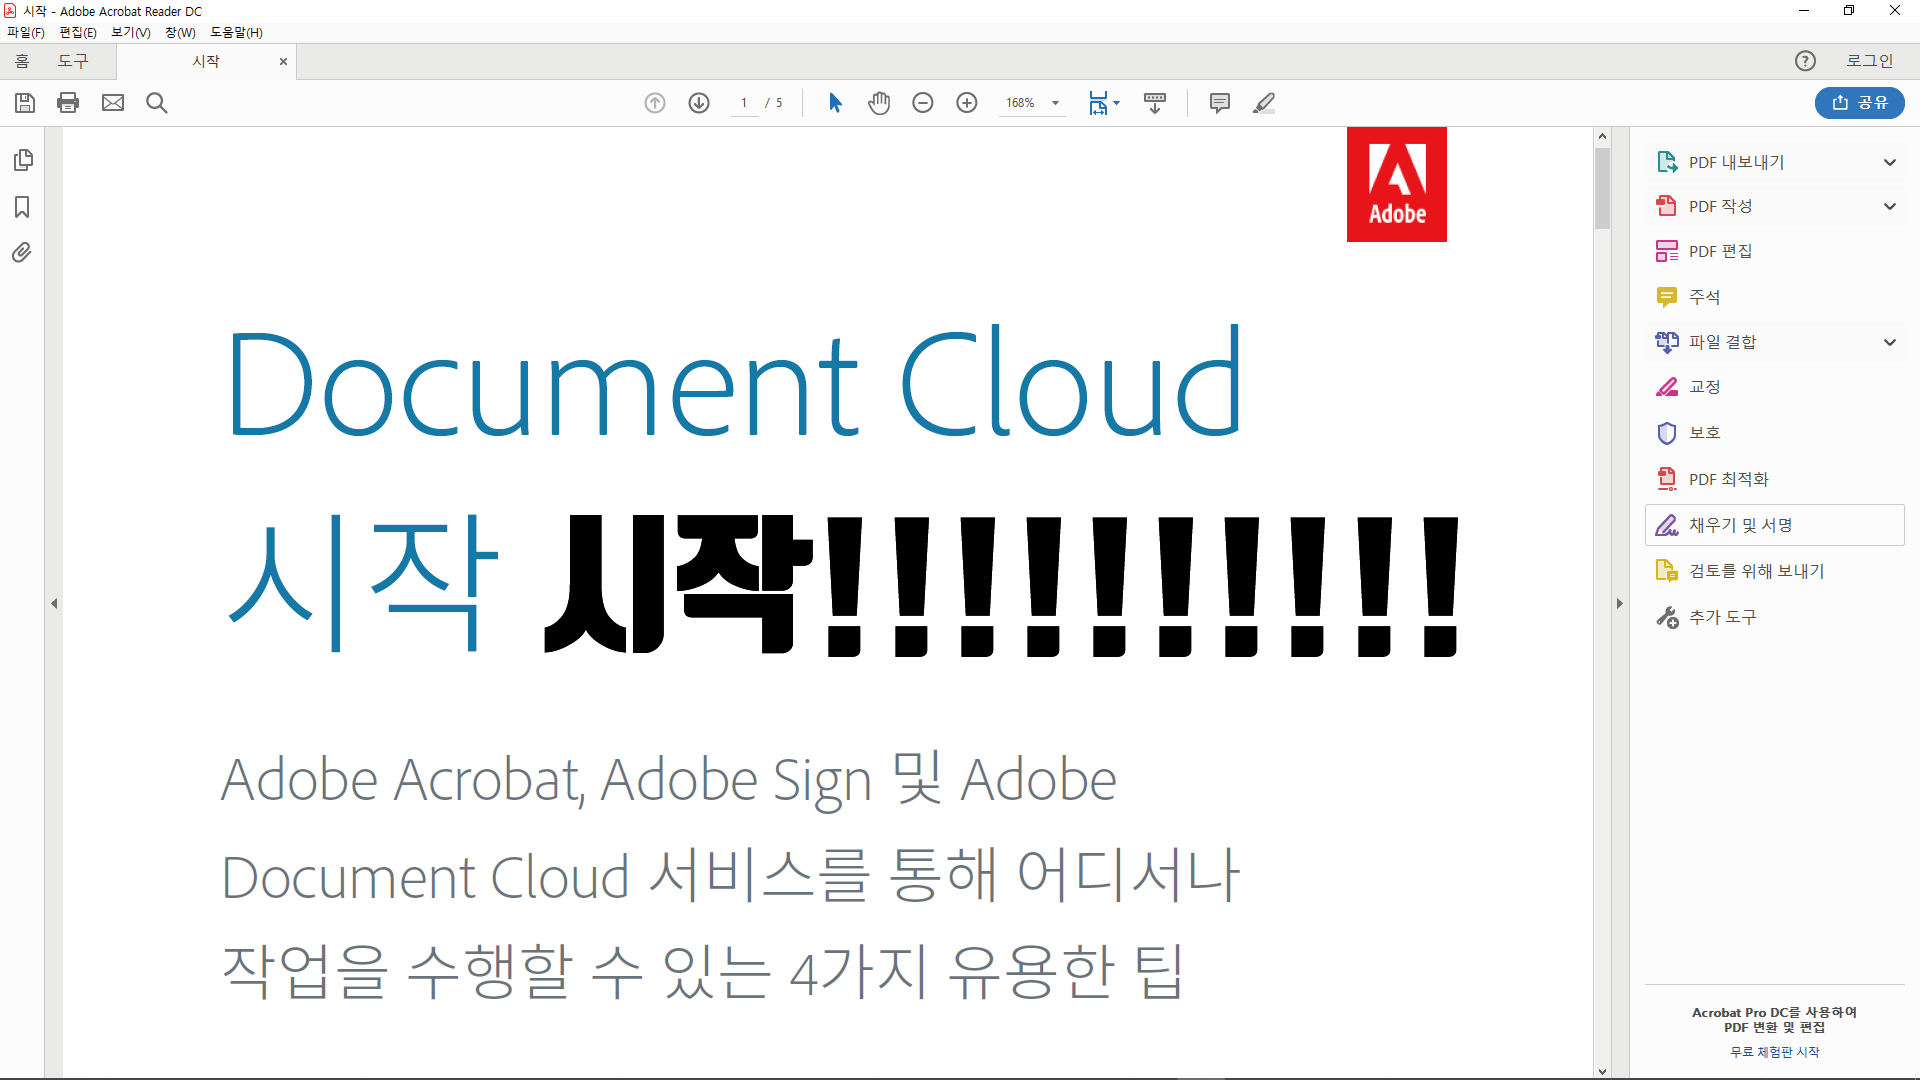Switch to the 도구 tab
The image size is (1921, 1081).
[x=73, y=61]
